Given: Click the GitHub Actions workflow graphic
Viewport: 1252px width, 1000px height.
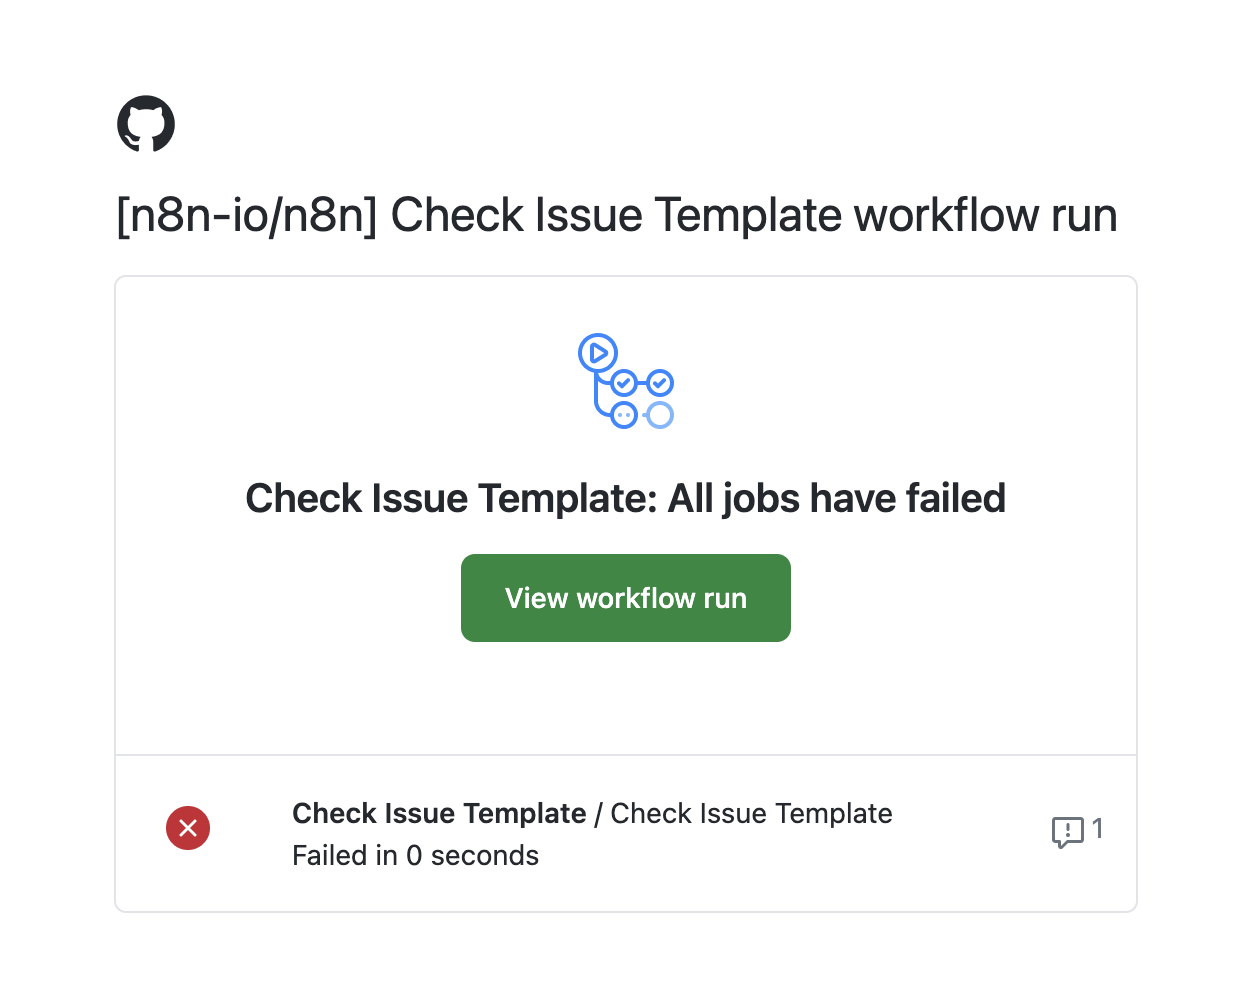Looking at the screenshot, I should pos(626,381).
